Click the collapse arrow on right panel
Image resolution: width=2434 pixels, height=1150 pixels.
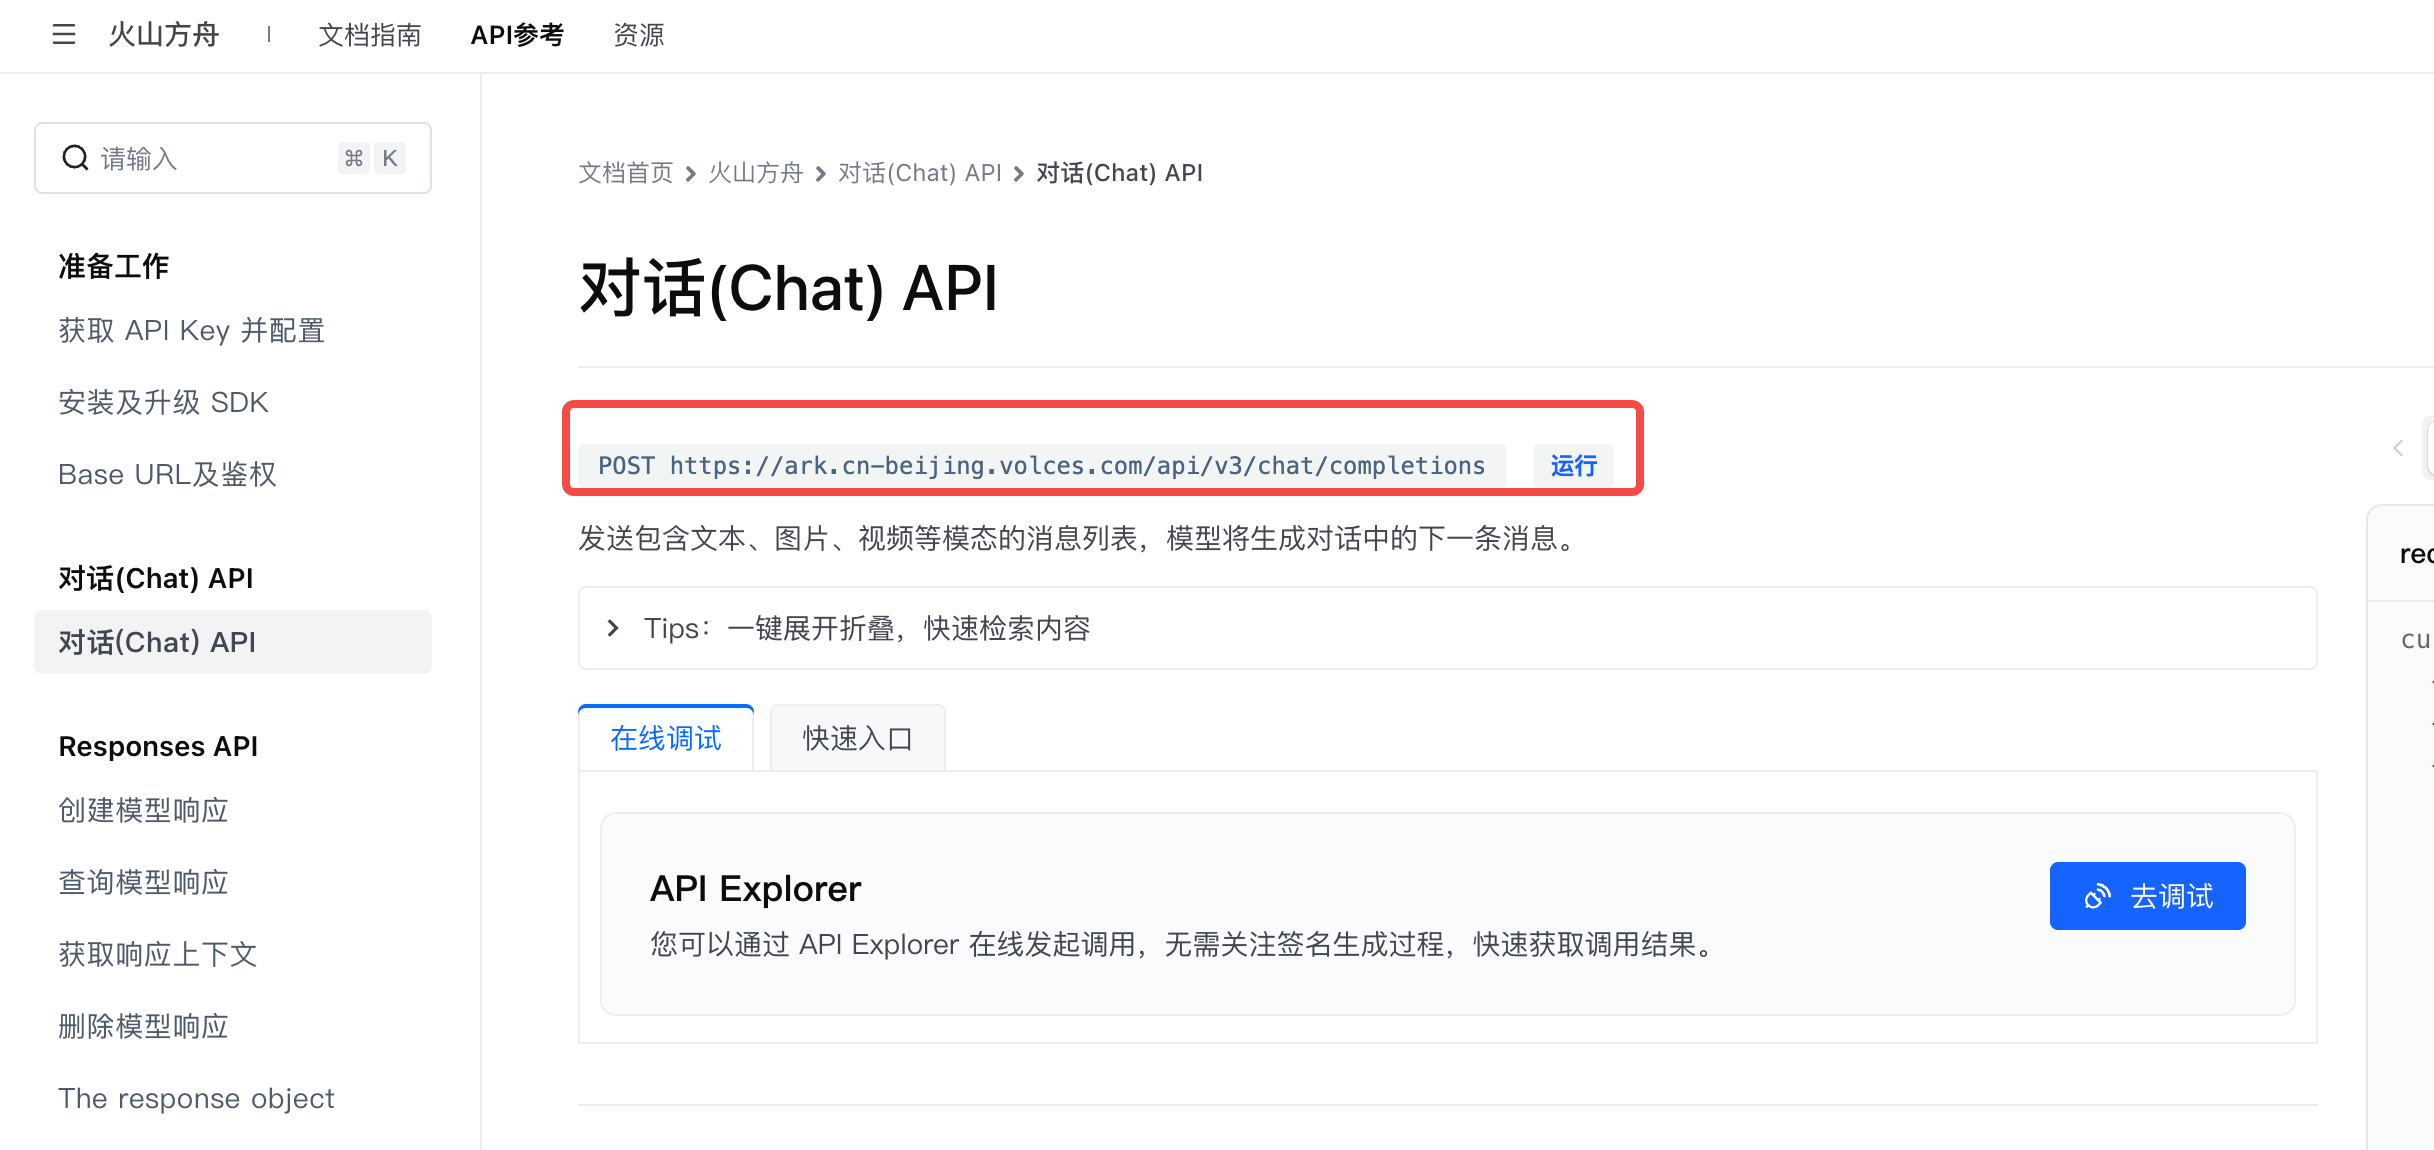click(x=2397, y=448)
